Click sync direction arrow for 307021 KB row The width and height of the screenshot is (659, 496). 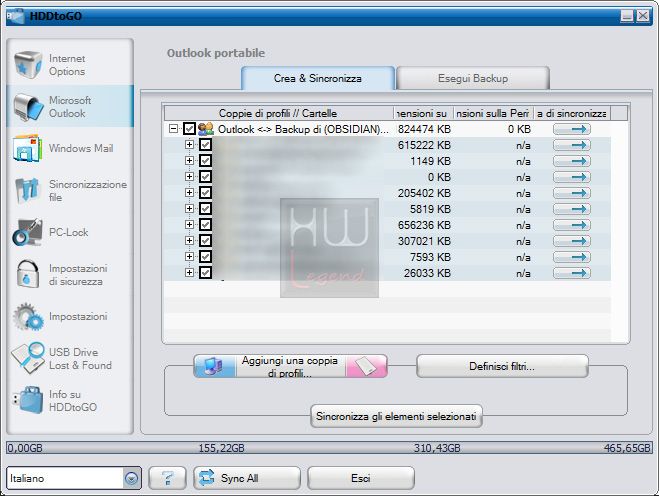[x=572, y=241]
